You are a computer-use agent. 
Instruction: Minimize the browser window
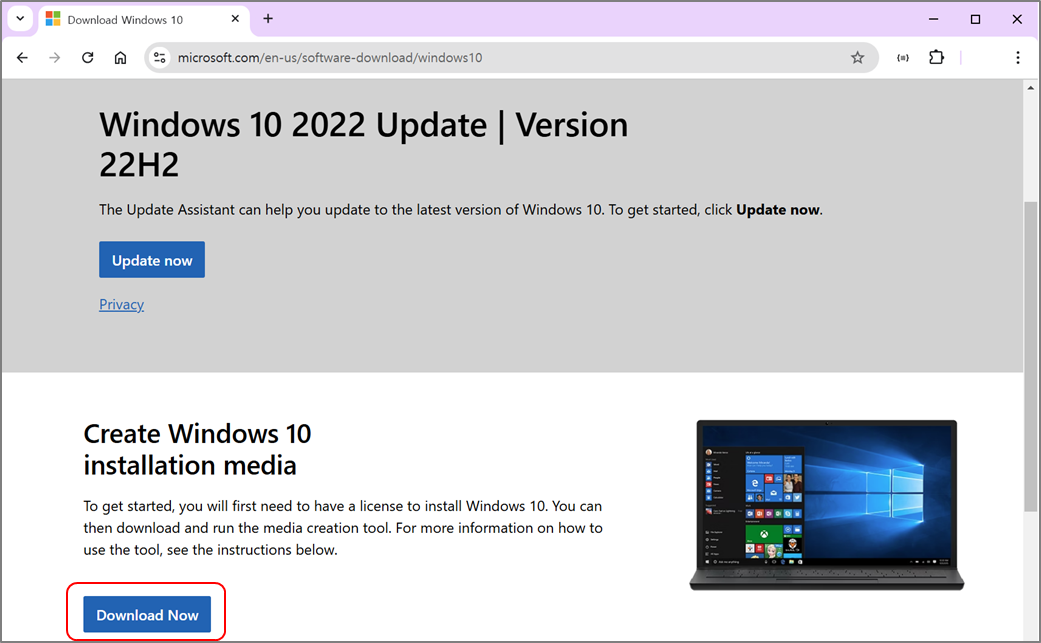[x=933, y=19]
